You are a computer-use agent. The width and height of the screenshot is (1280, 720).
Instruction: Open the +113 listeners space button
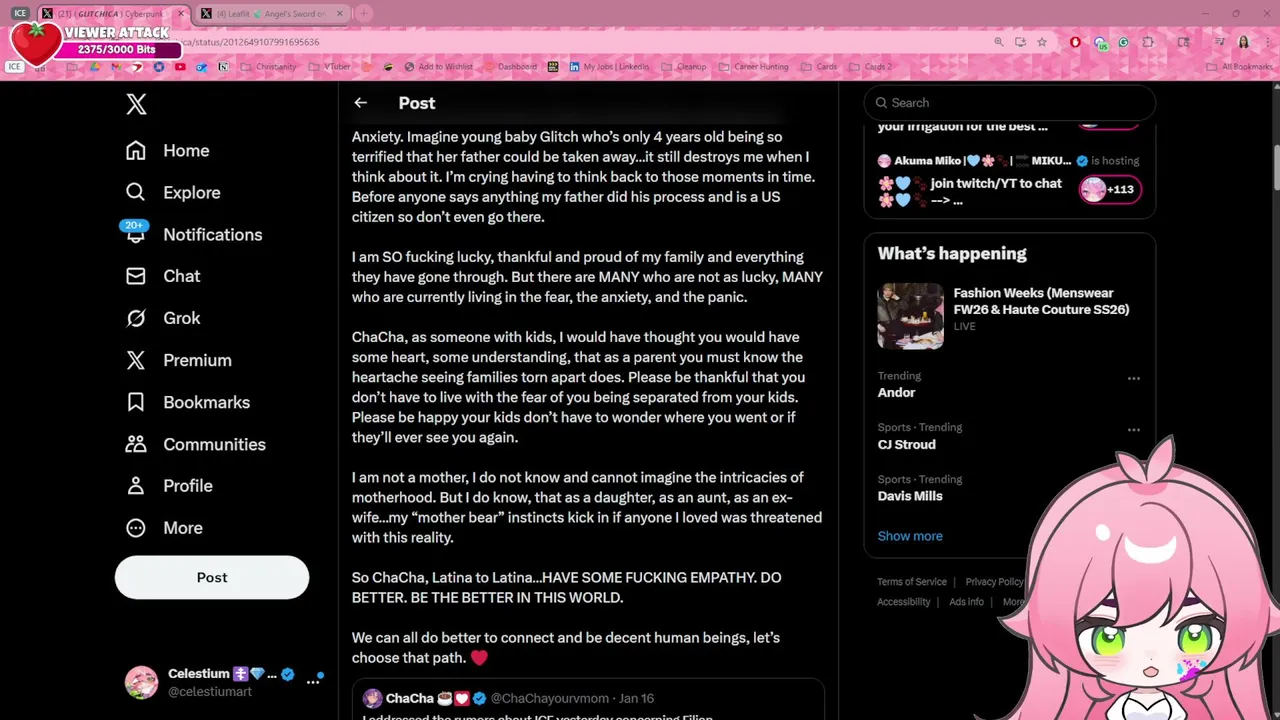point(1110,189)
